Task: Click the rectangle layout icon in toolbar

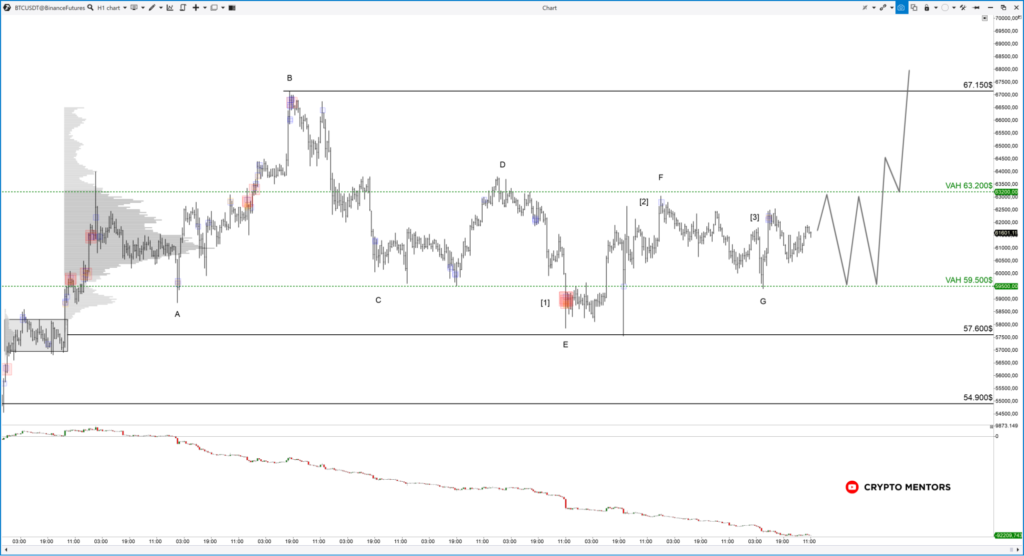Action: click(214, 7)
